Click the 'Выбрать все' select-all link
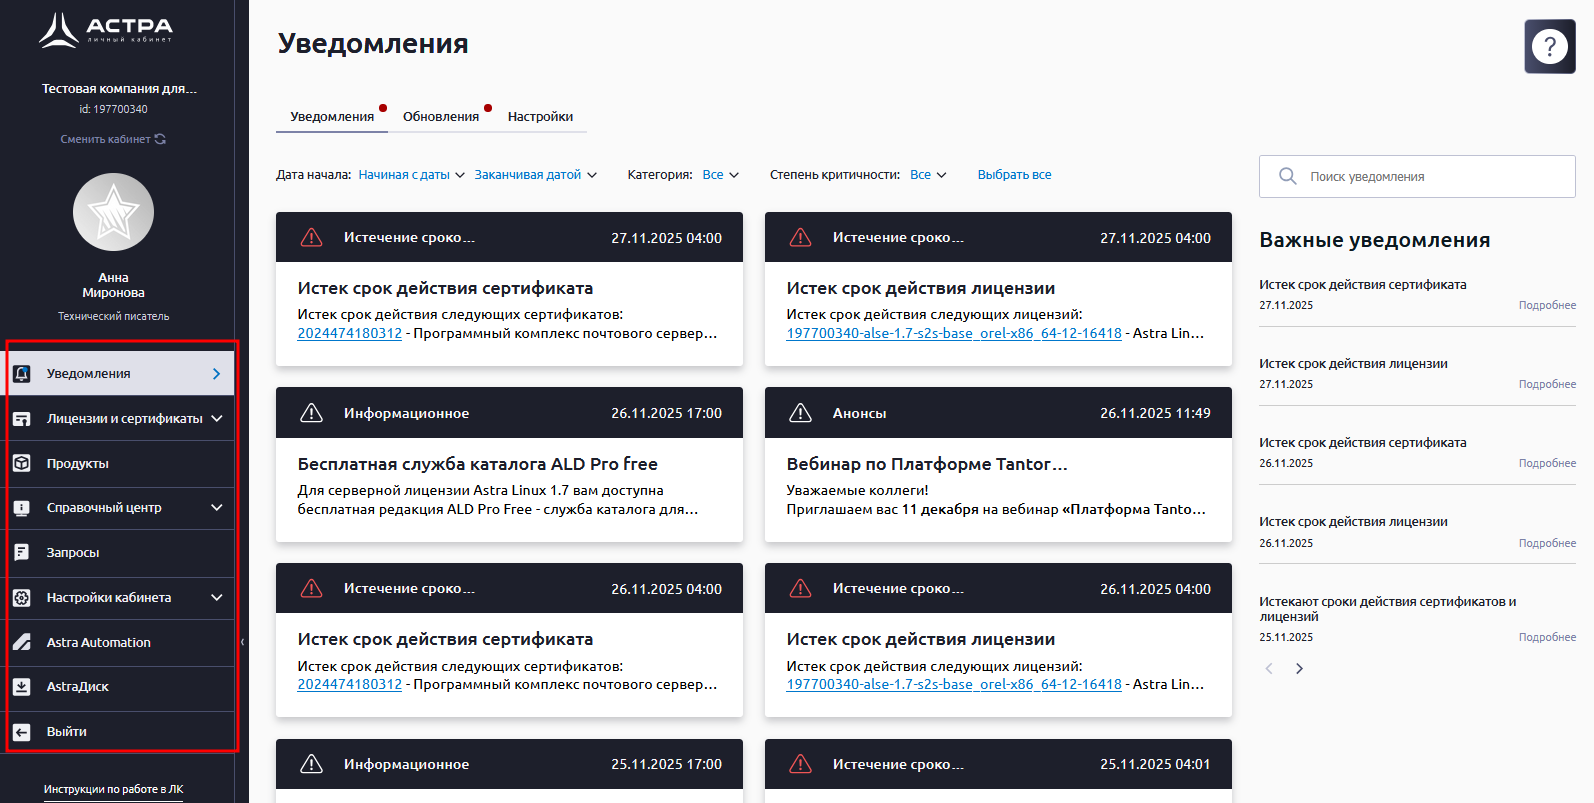 1014,175
